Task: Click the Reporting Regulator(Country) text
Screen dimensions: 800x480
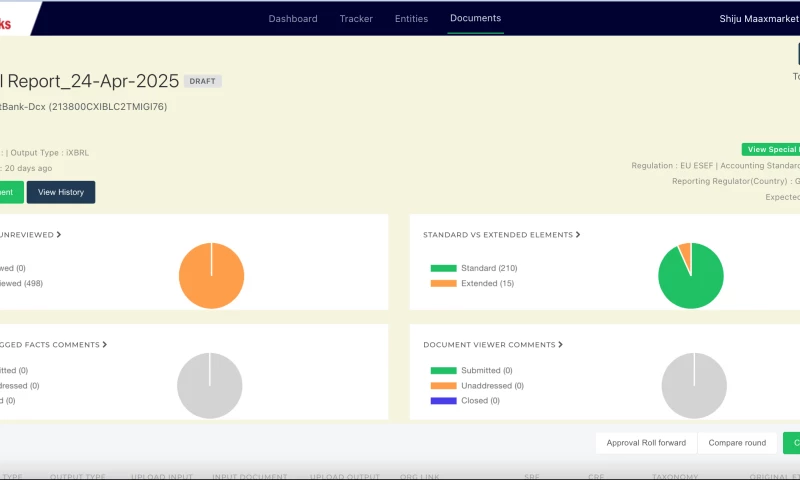Action: tap(730, 181)
